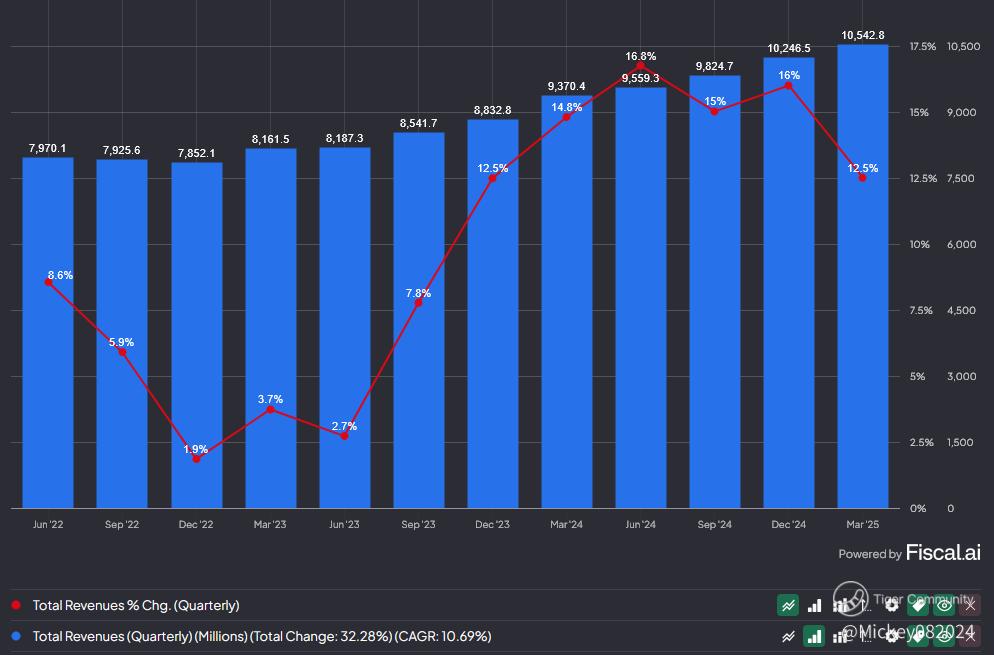Select bar chart type for Total Revenues (Quarterly) (Millions)
Image resolution: width=994 pixels, height=655 pixels.
[x=815, y=636]
